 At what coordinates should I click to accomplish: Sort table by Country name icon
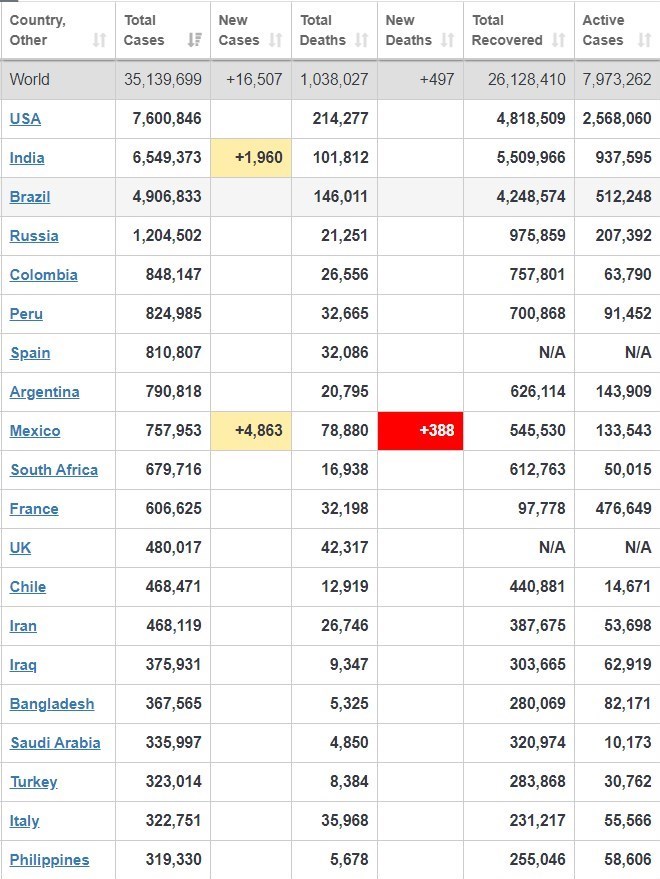[99, 40]
